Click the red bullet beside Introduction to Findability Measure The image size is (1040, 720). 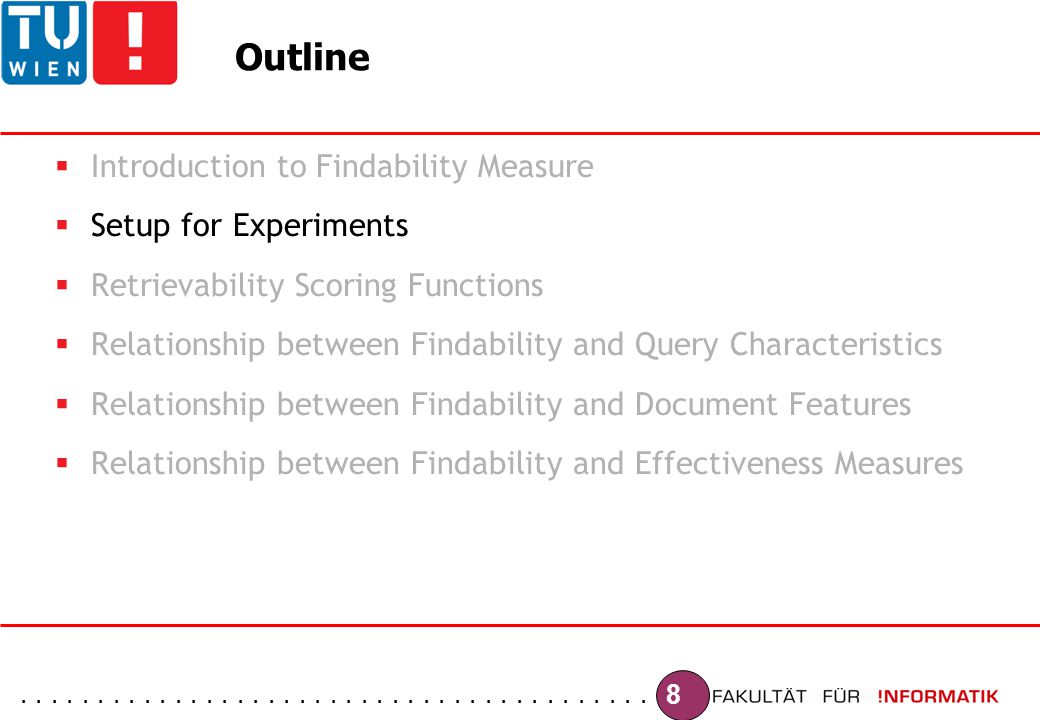click(62, 166)
